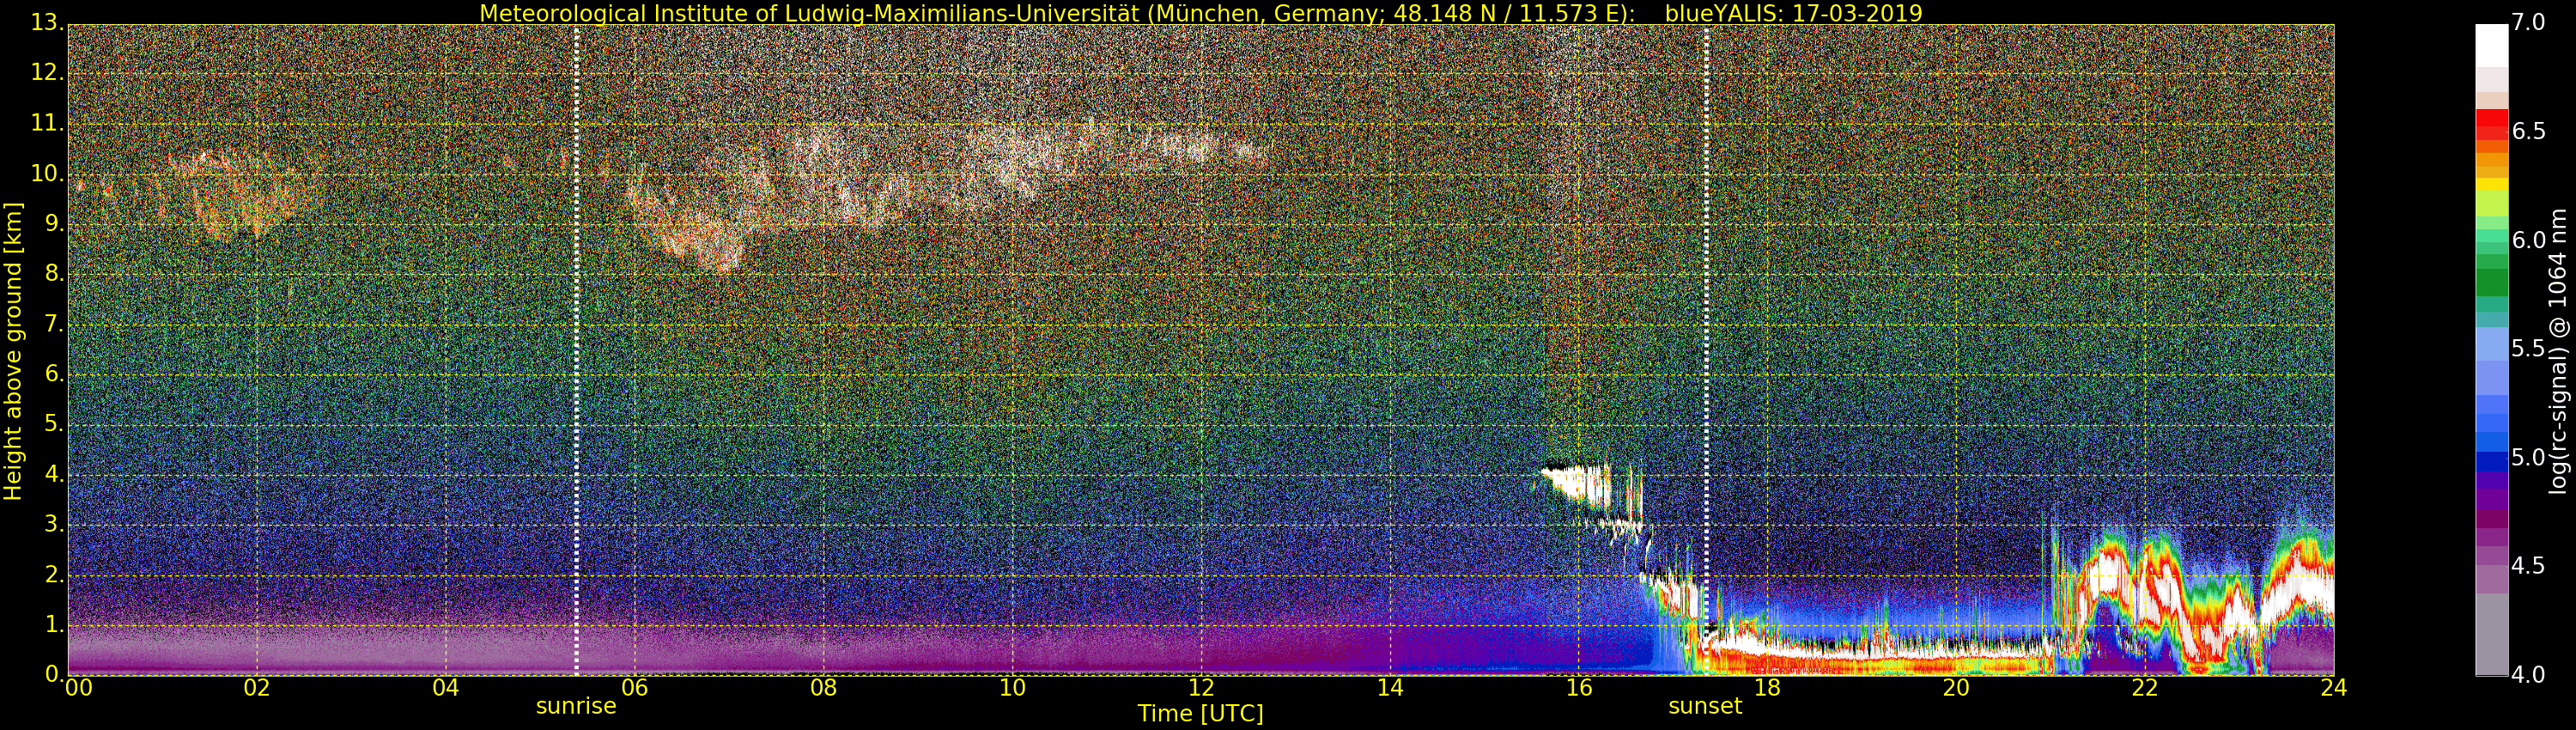Image resolution: width=2576 pixels, height=730 pixels.
Task: Click the '3.' tick on the height axis
Action: (x=54, y=524)
